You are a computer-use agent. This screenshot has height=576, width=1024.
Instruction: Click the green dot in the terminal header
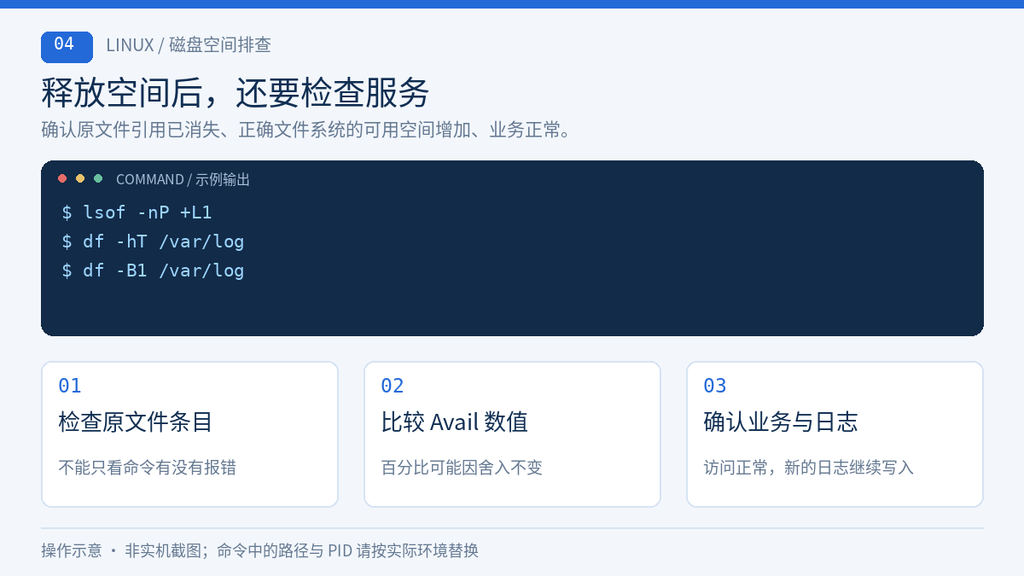[x=98, y=178]
